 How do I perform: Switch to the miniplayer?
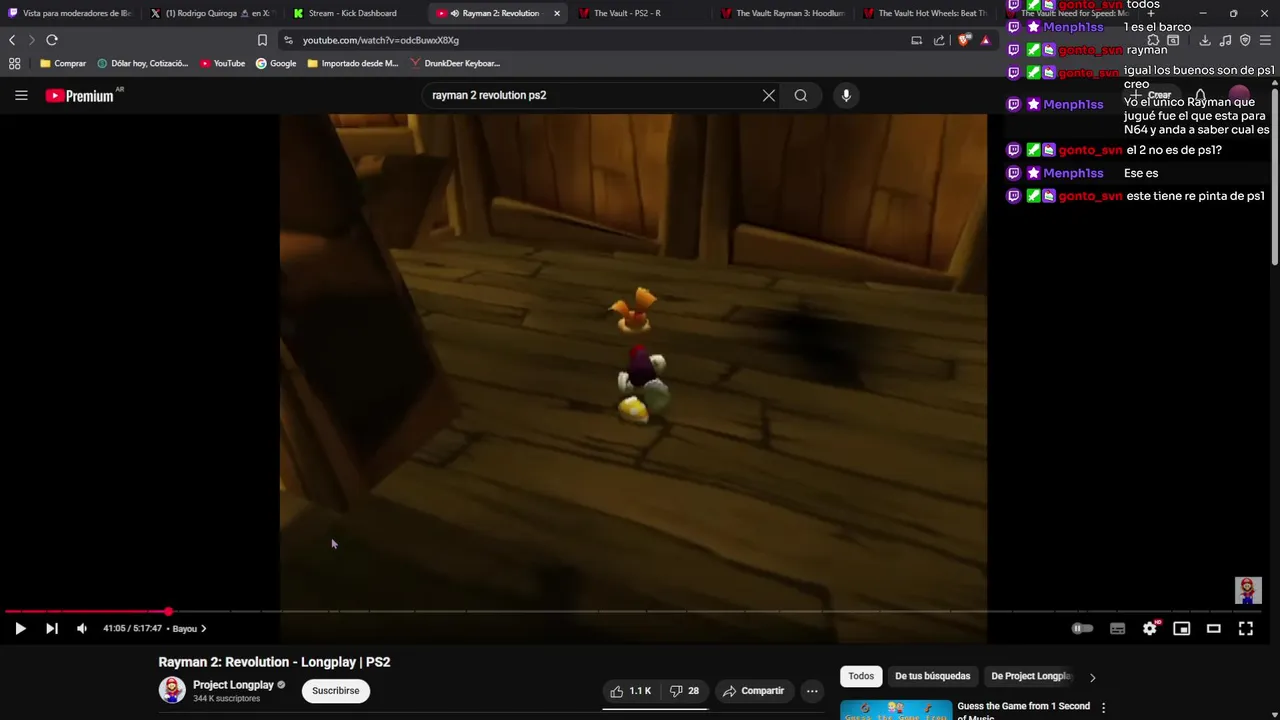tap(1182, 628)
